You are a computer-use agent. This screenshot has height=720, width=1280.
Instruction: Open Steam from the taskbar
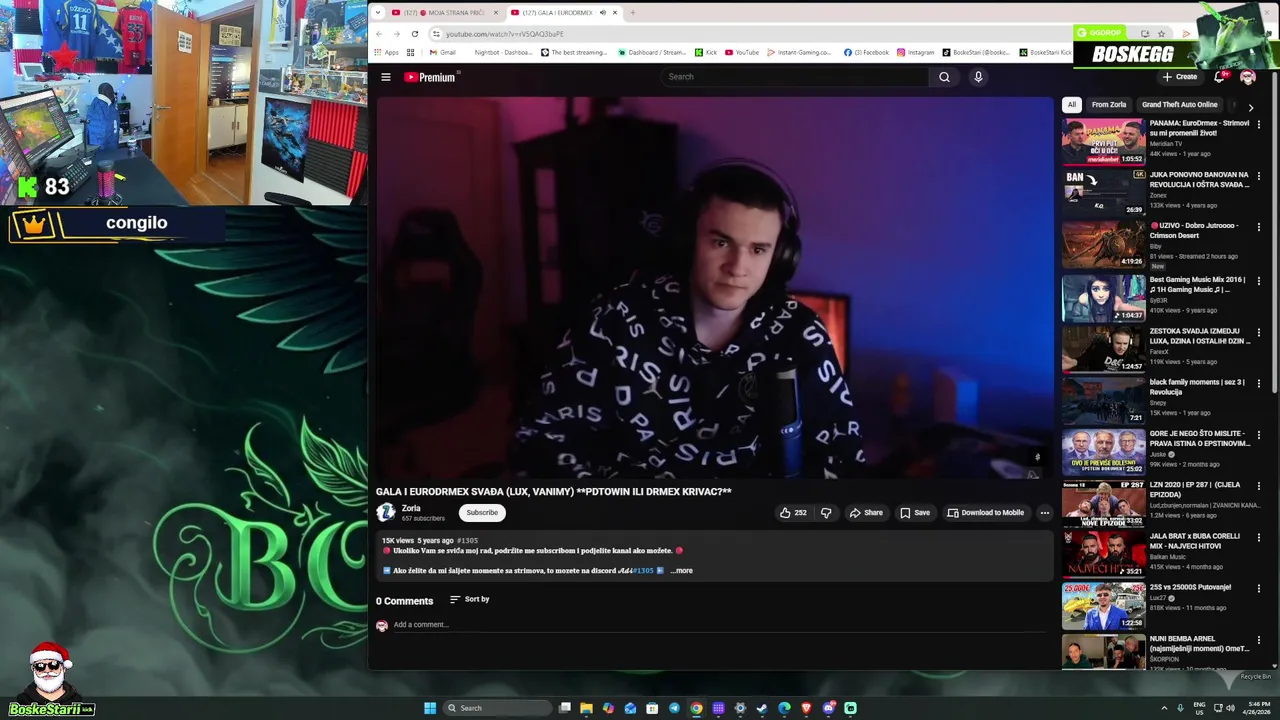pyautogui.click(x=762, y=708)
